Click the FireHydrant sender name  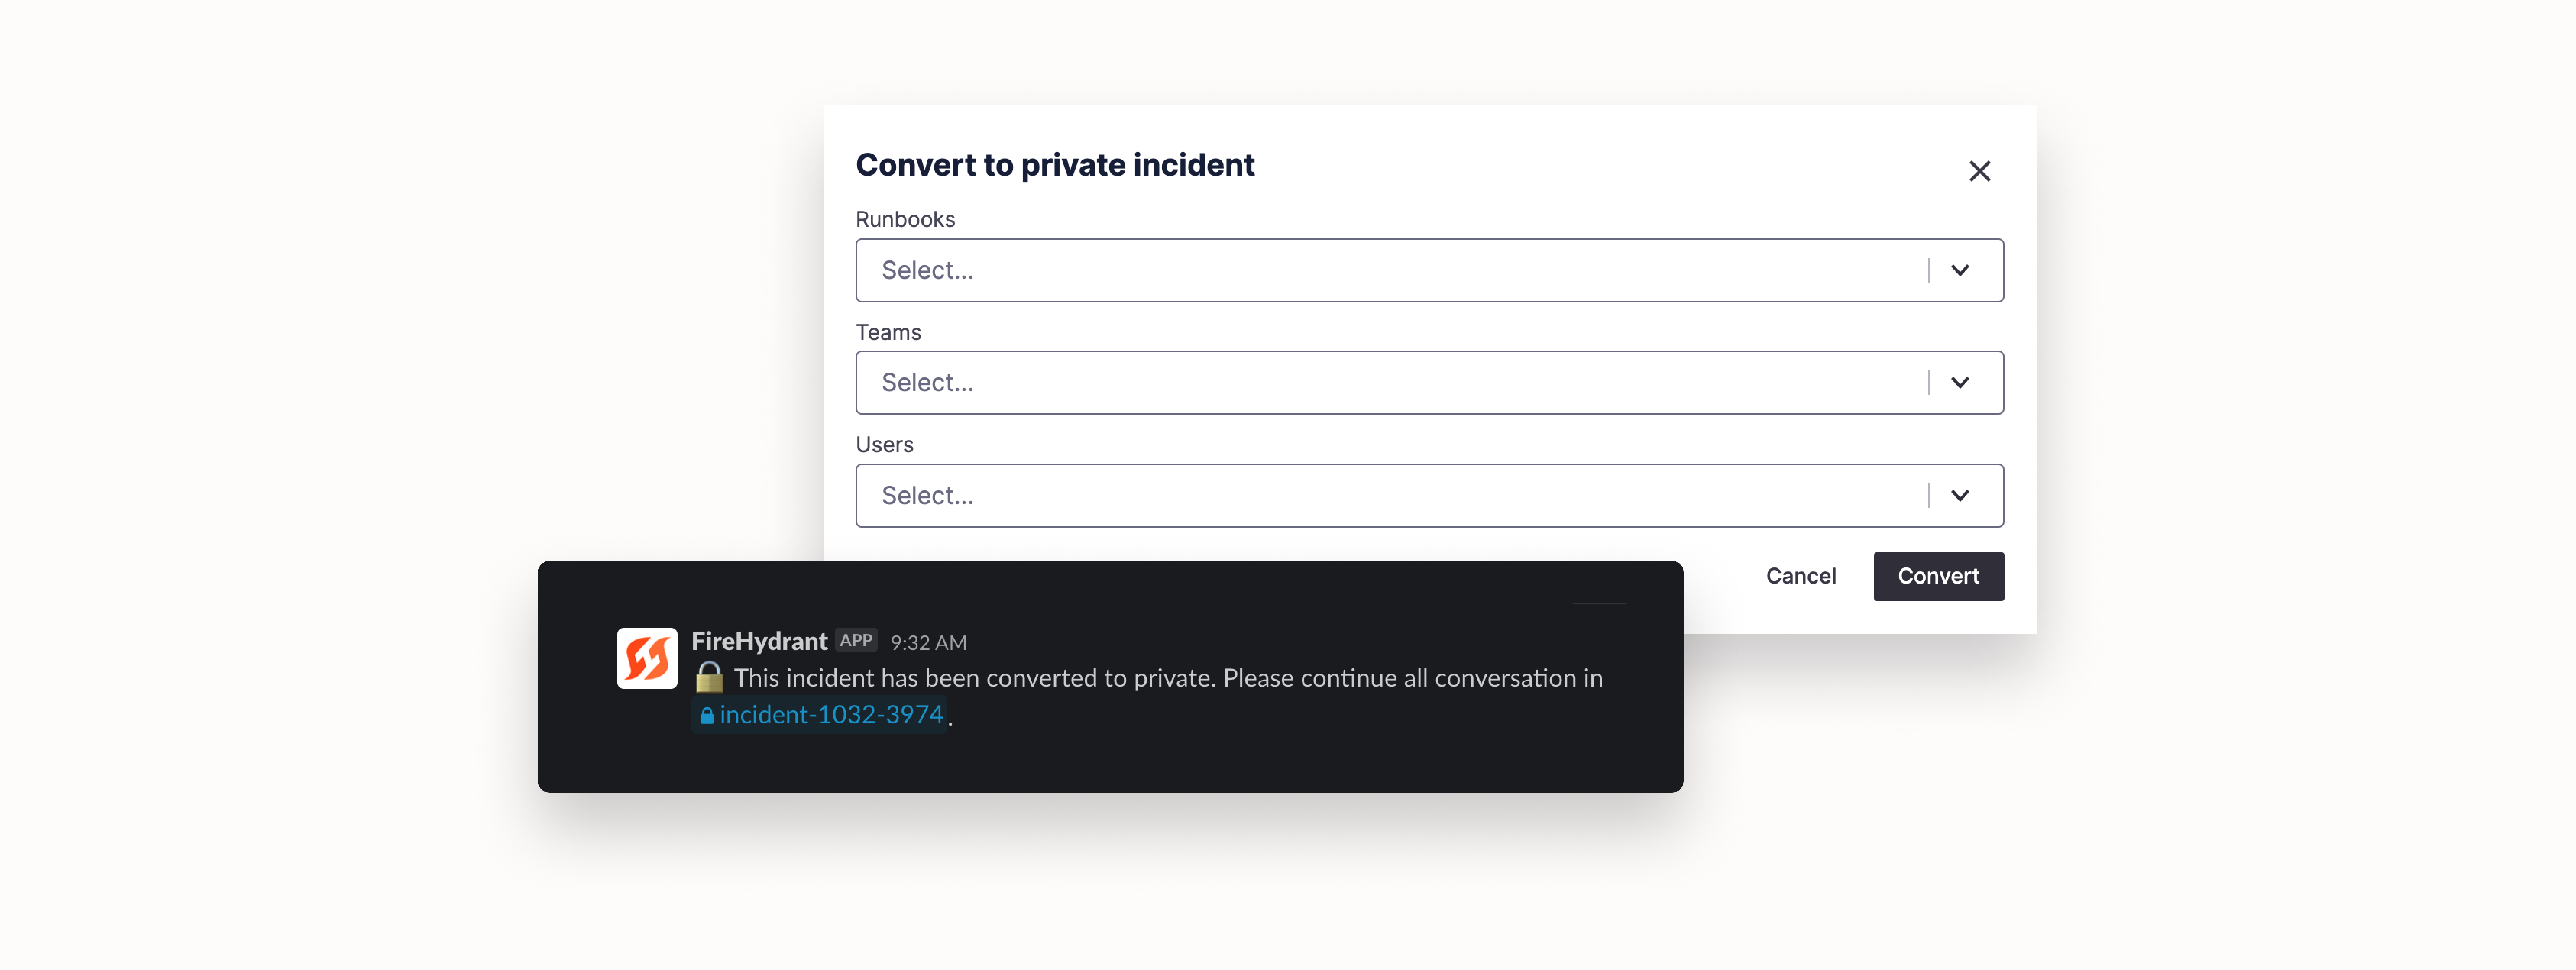[759, 641]
